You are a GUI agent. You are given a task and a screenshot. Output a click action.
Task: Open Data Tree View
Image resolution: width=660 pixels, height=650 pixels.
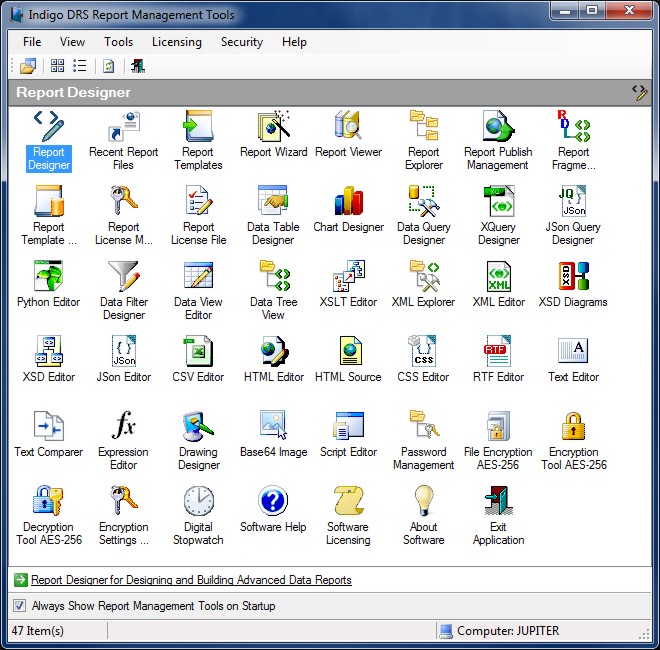click(273, 291)
